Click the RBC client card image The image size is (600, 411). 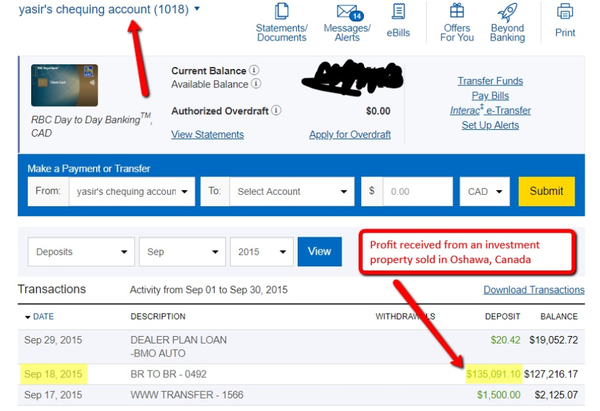pyautogui.click(x=64, y=85)
